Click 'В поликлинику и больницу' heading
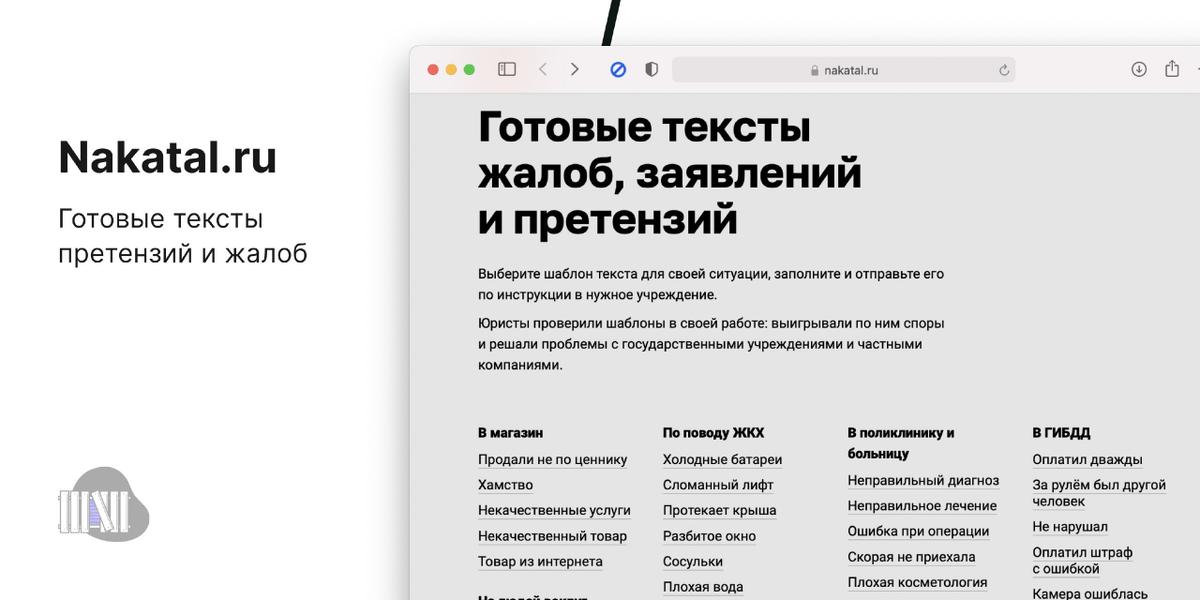Viewport: 1200px width, 600px height. pos(901,443)
